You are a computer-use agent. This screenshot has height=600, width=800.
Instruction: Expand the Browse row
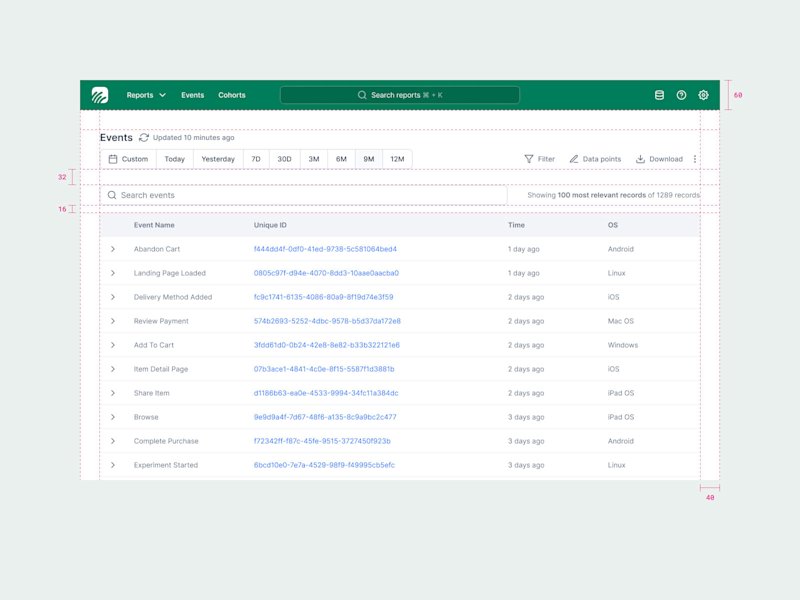click(x=113, y=417)
